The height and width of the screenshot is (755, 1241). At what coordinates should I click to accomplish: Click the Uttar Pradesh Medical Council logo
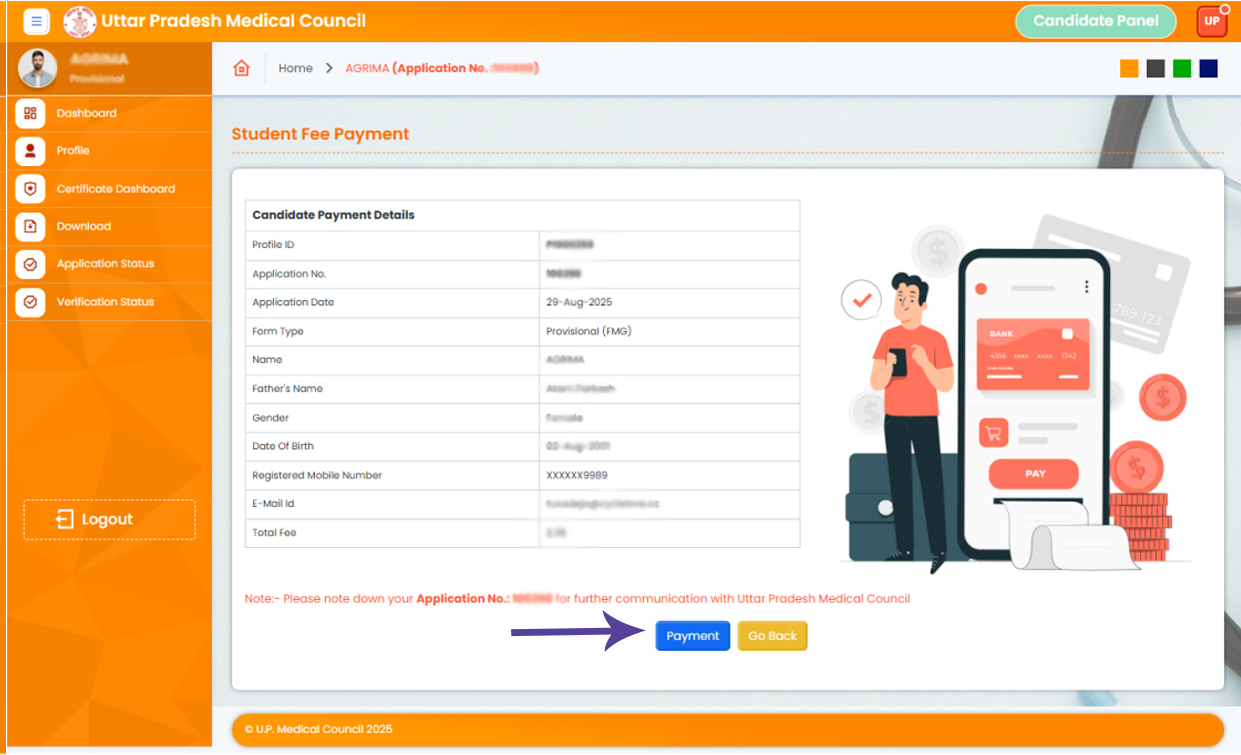click(x=80, y=21)
